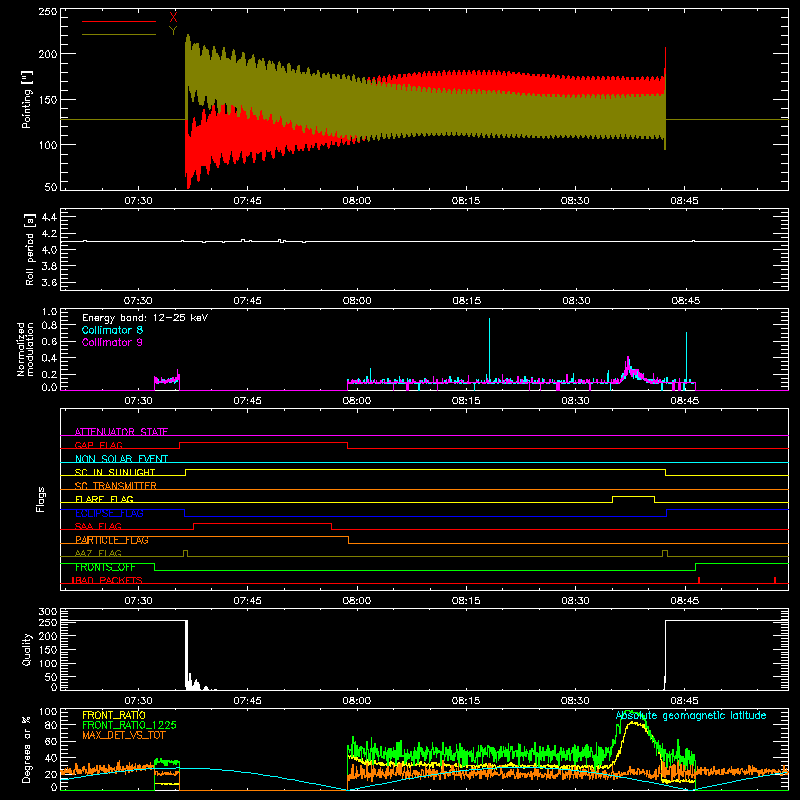Click the red X legend label
Screen dimensions: 800x800
[x=173, y=17]
